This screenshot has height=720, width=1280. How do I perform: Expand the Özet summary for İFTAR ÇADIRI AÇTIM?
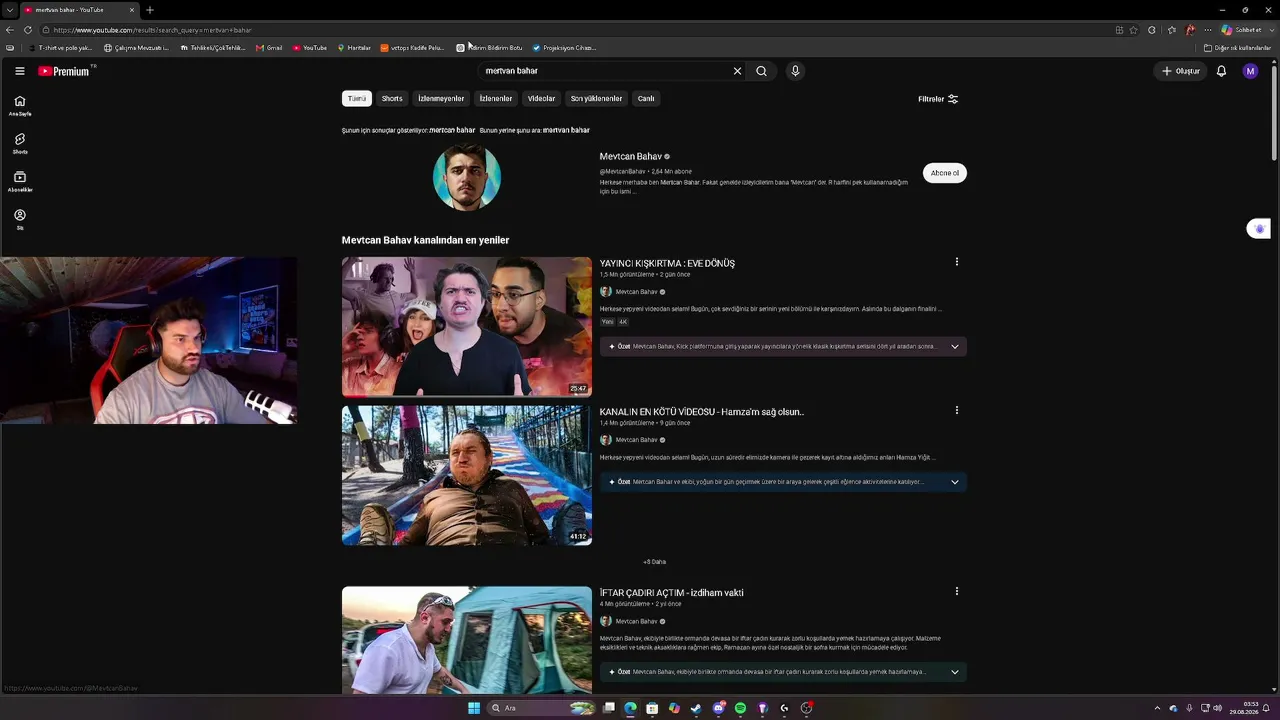pos(783,672)
